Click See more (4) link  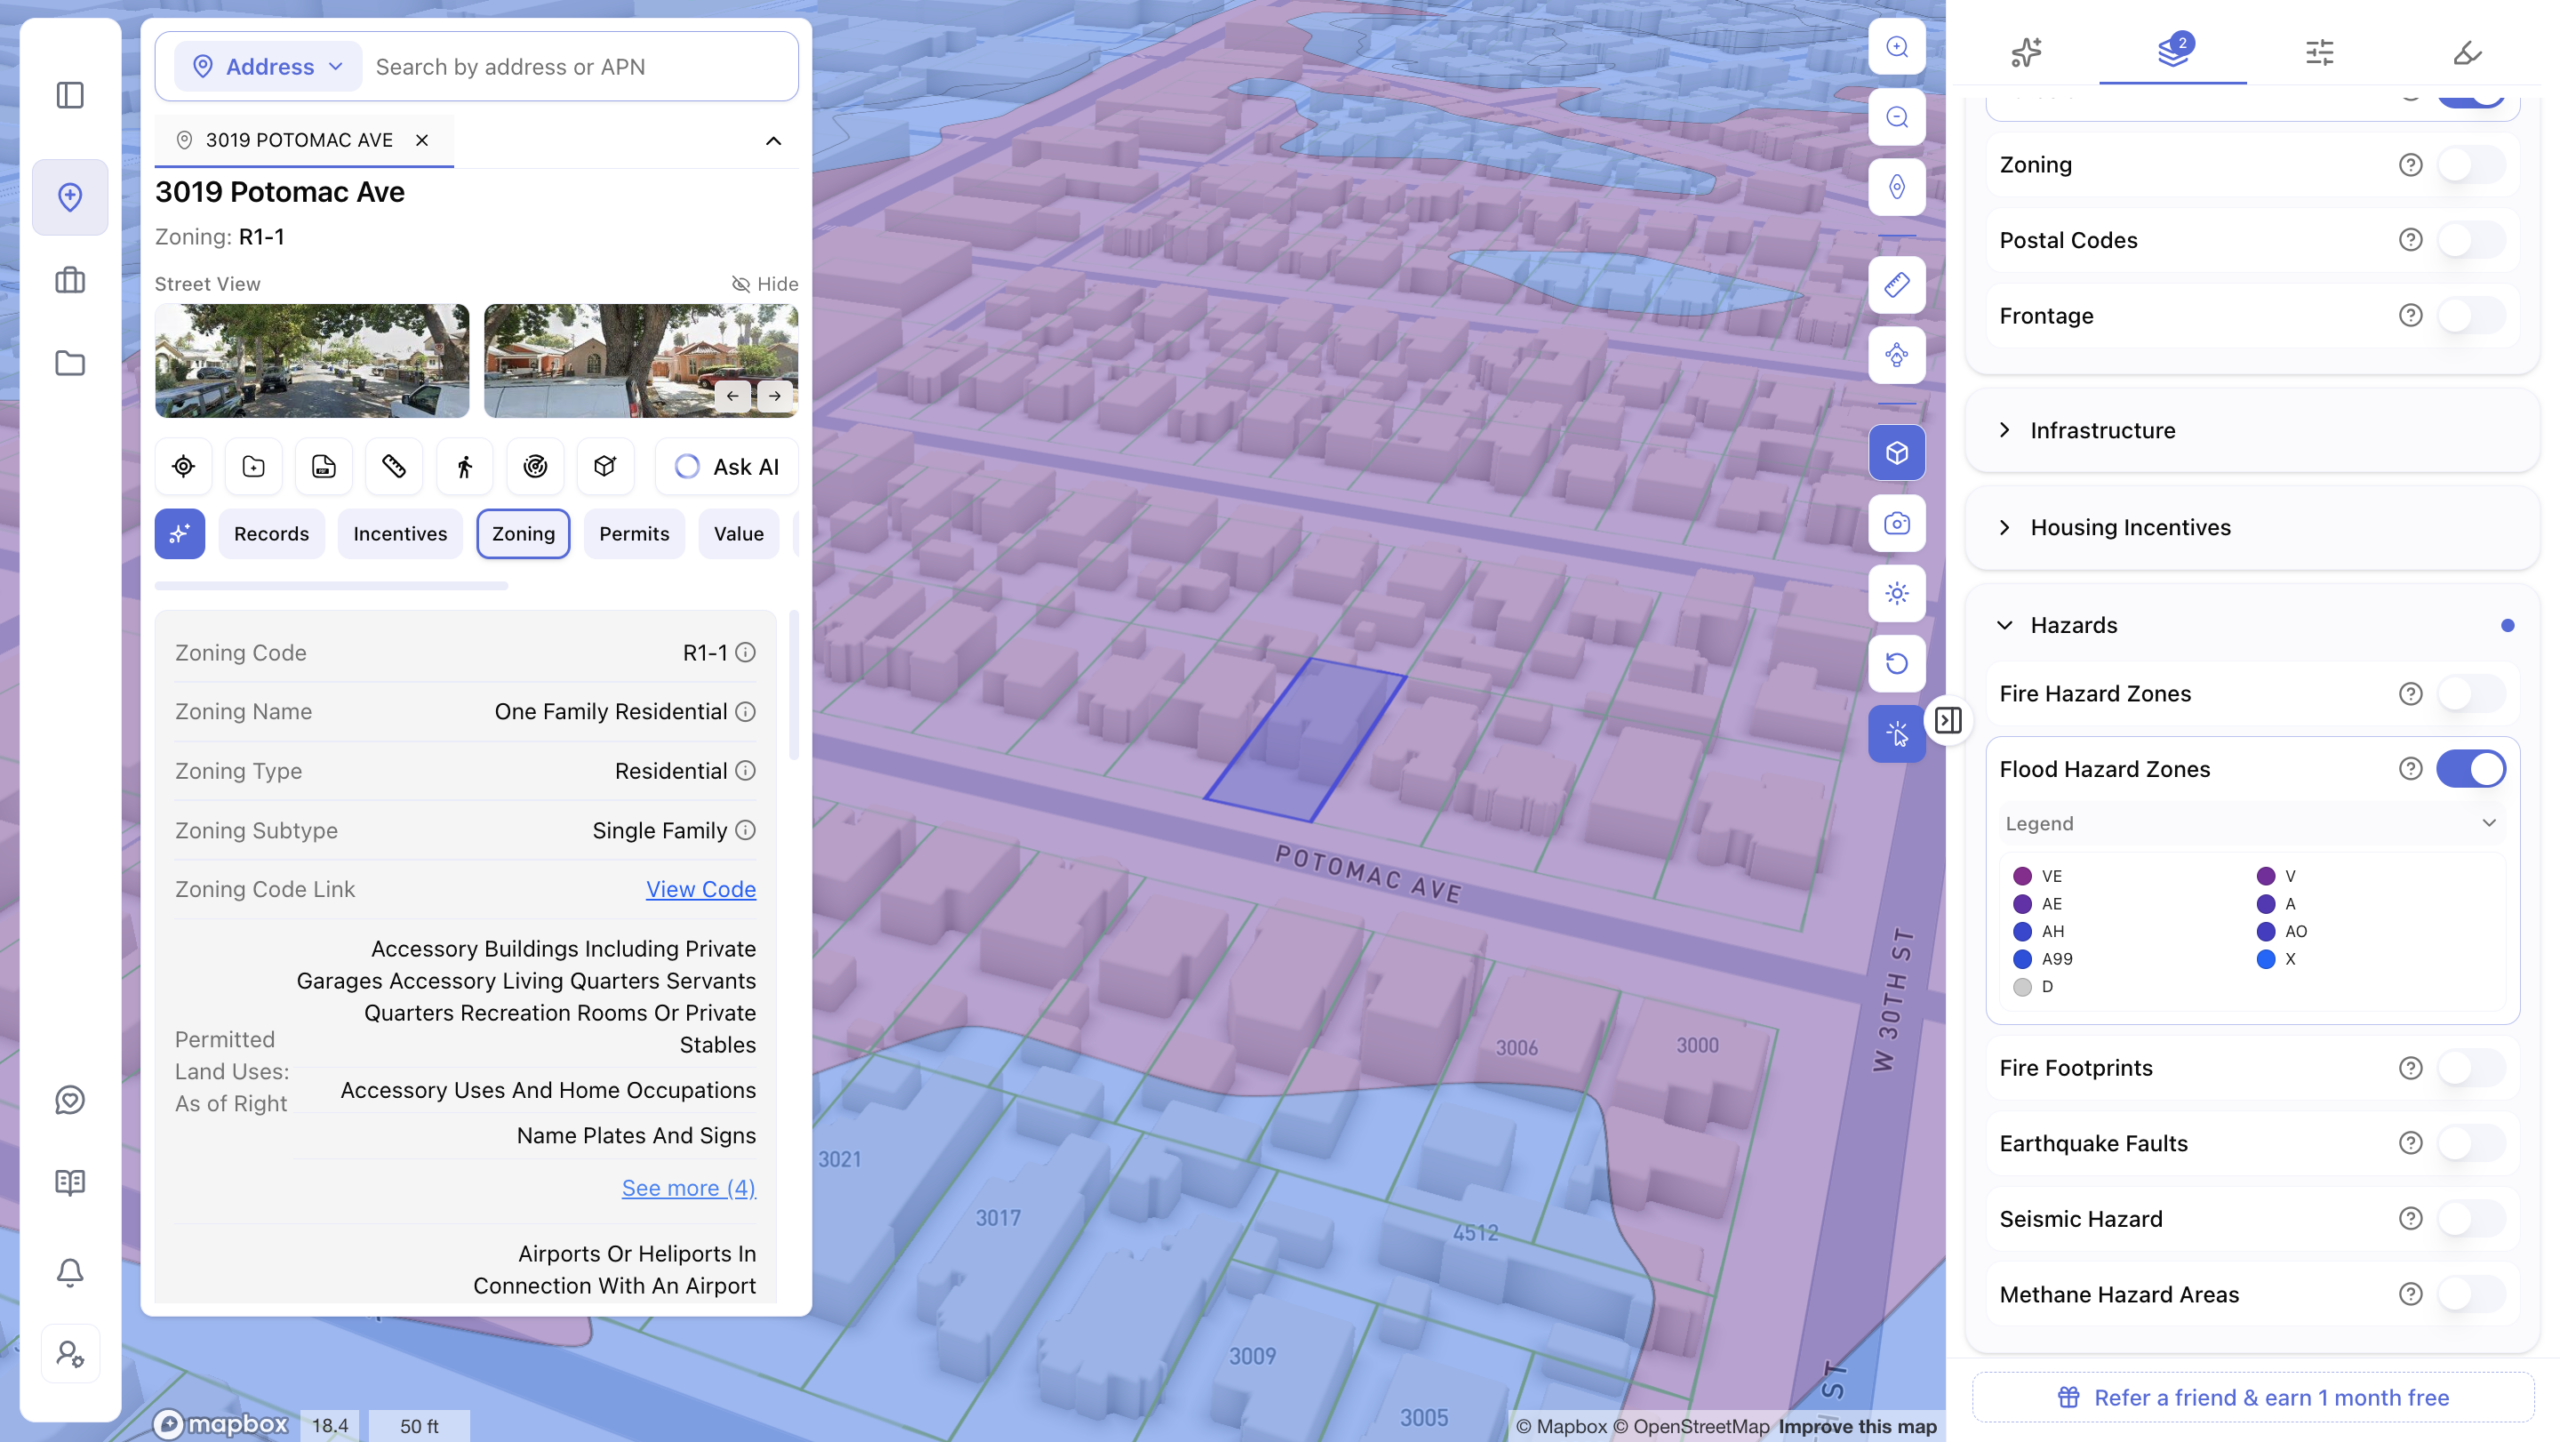689,1188
